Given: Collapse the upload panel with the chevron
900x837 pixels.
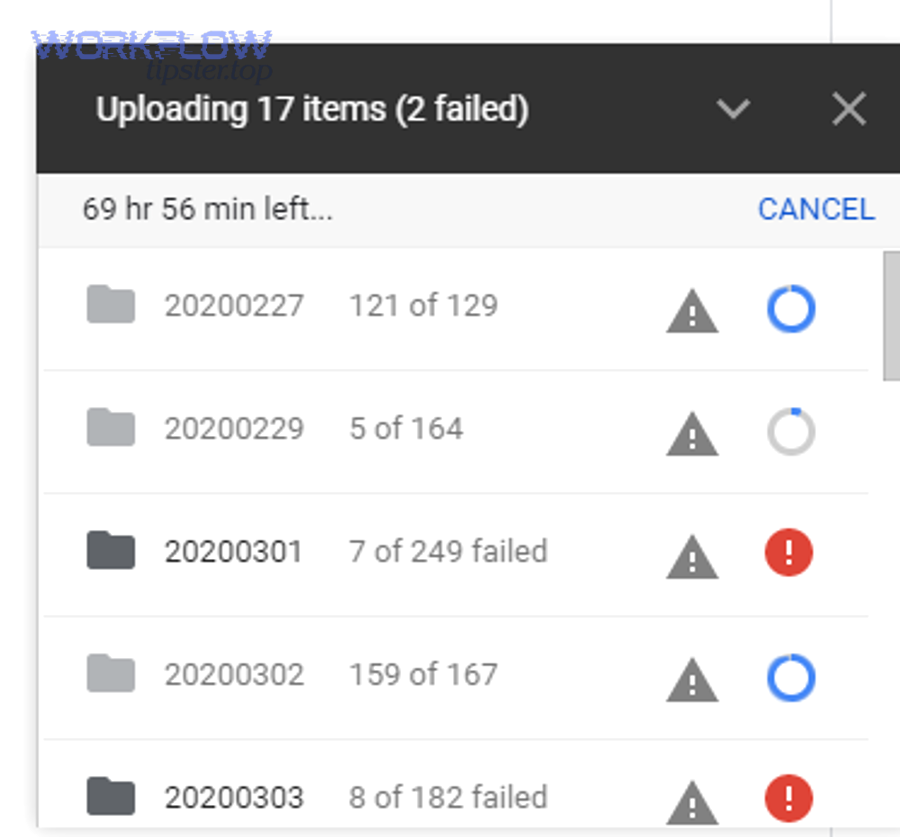Looking at the screenshot, I should (x=733, y=110).
